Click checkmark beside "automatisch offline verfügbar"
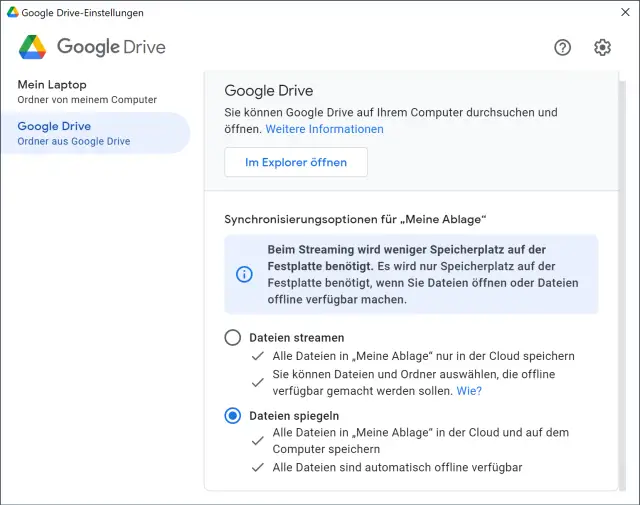Viewport: 640px width, 505px height. 258,467
